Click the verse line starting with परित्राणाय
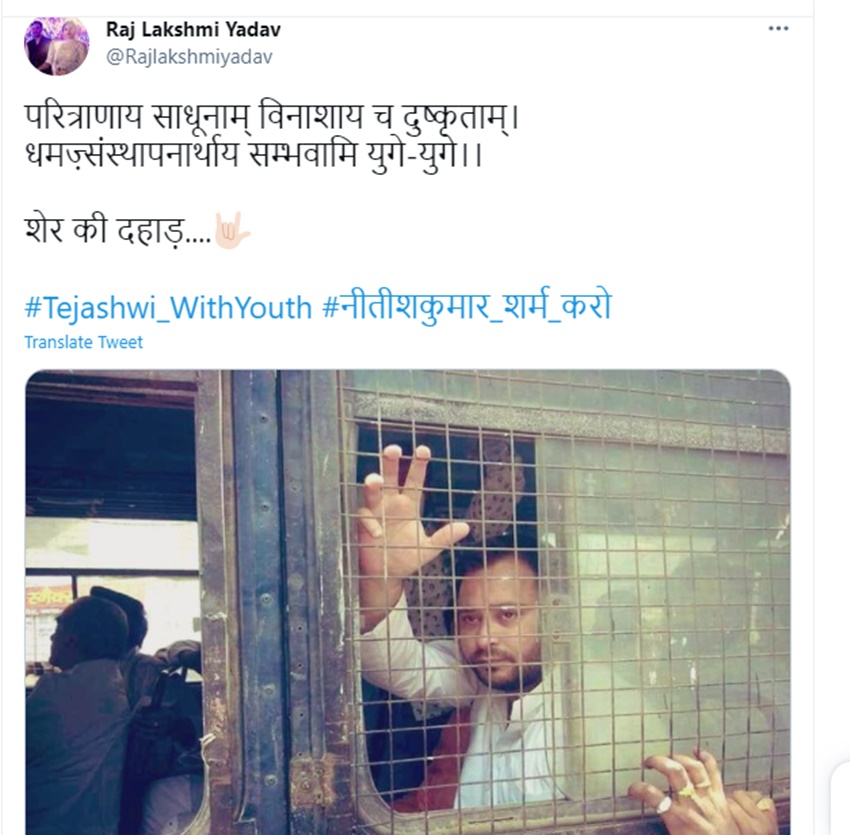 [x=272, y=117]
